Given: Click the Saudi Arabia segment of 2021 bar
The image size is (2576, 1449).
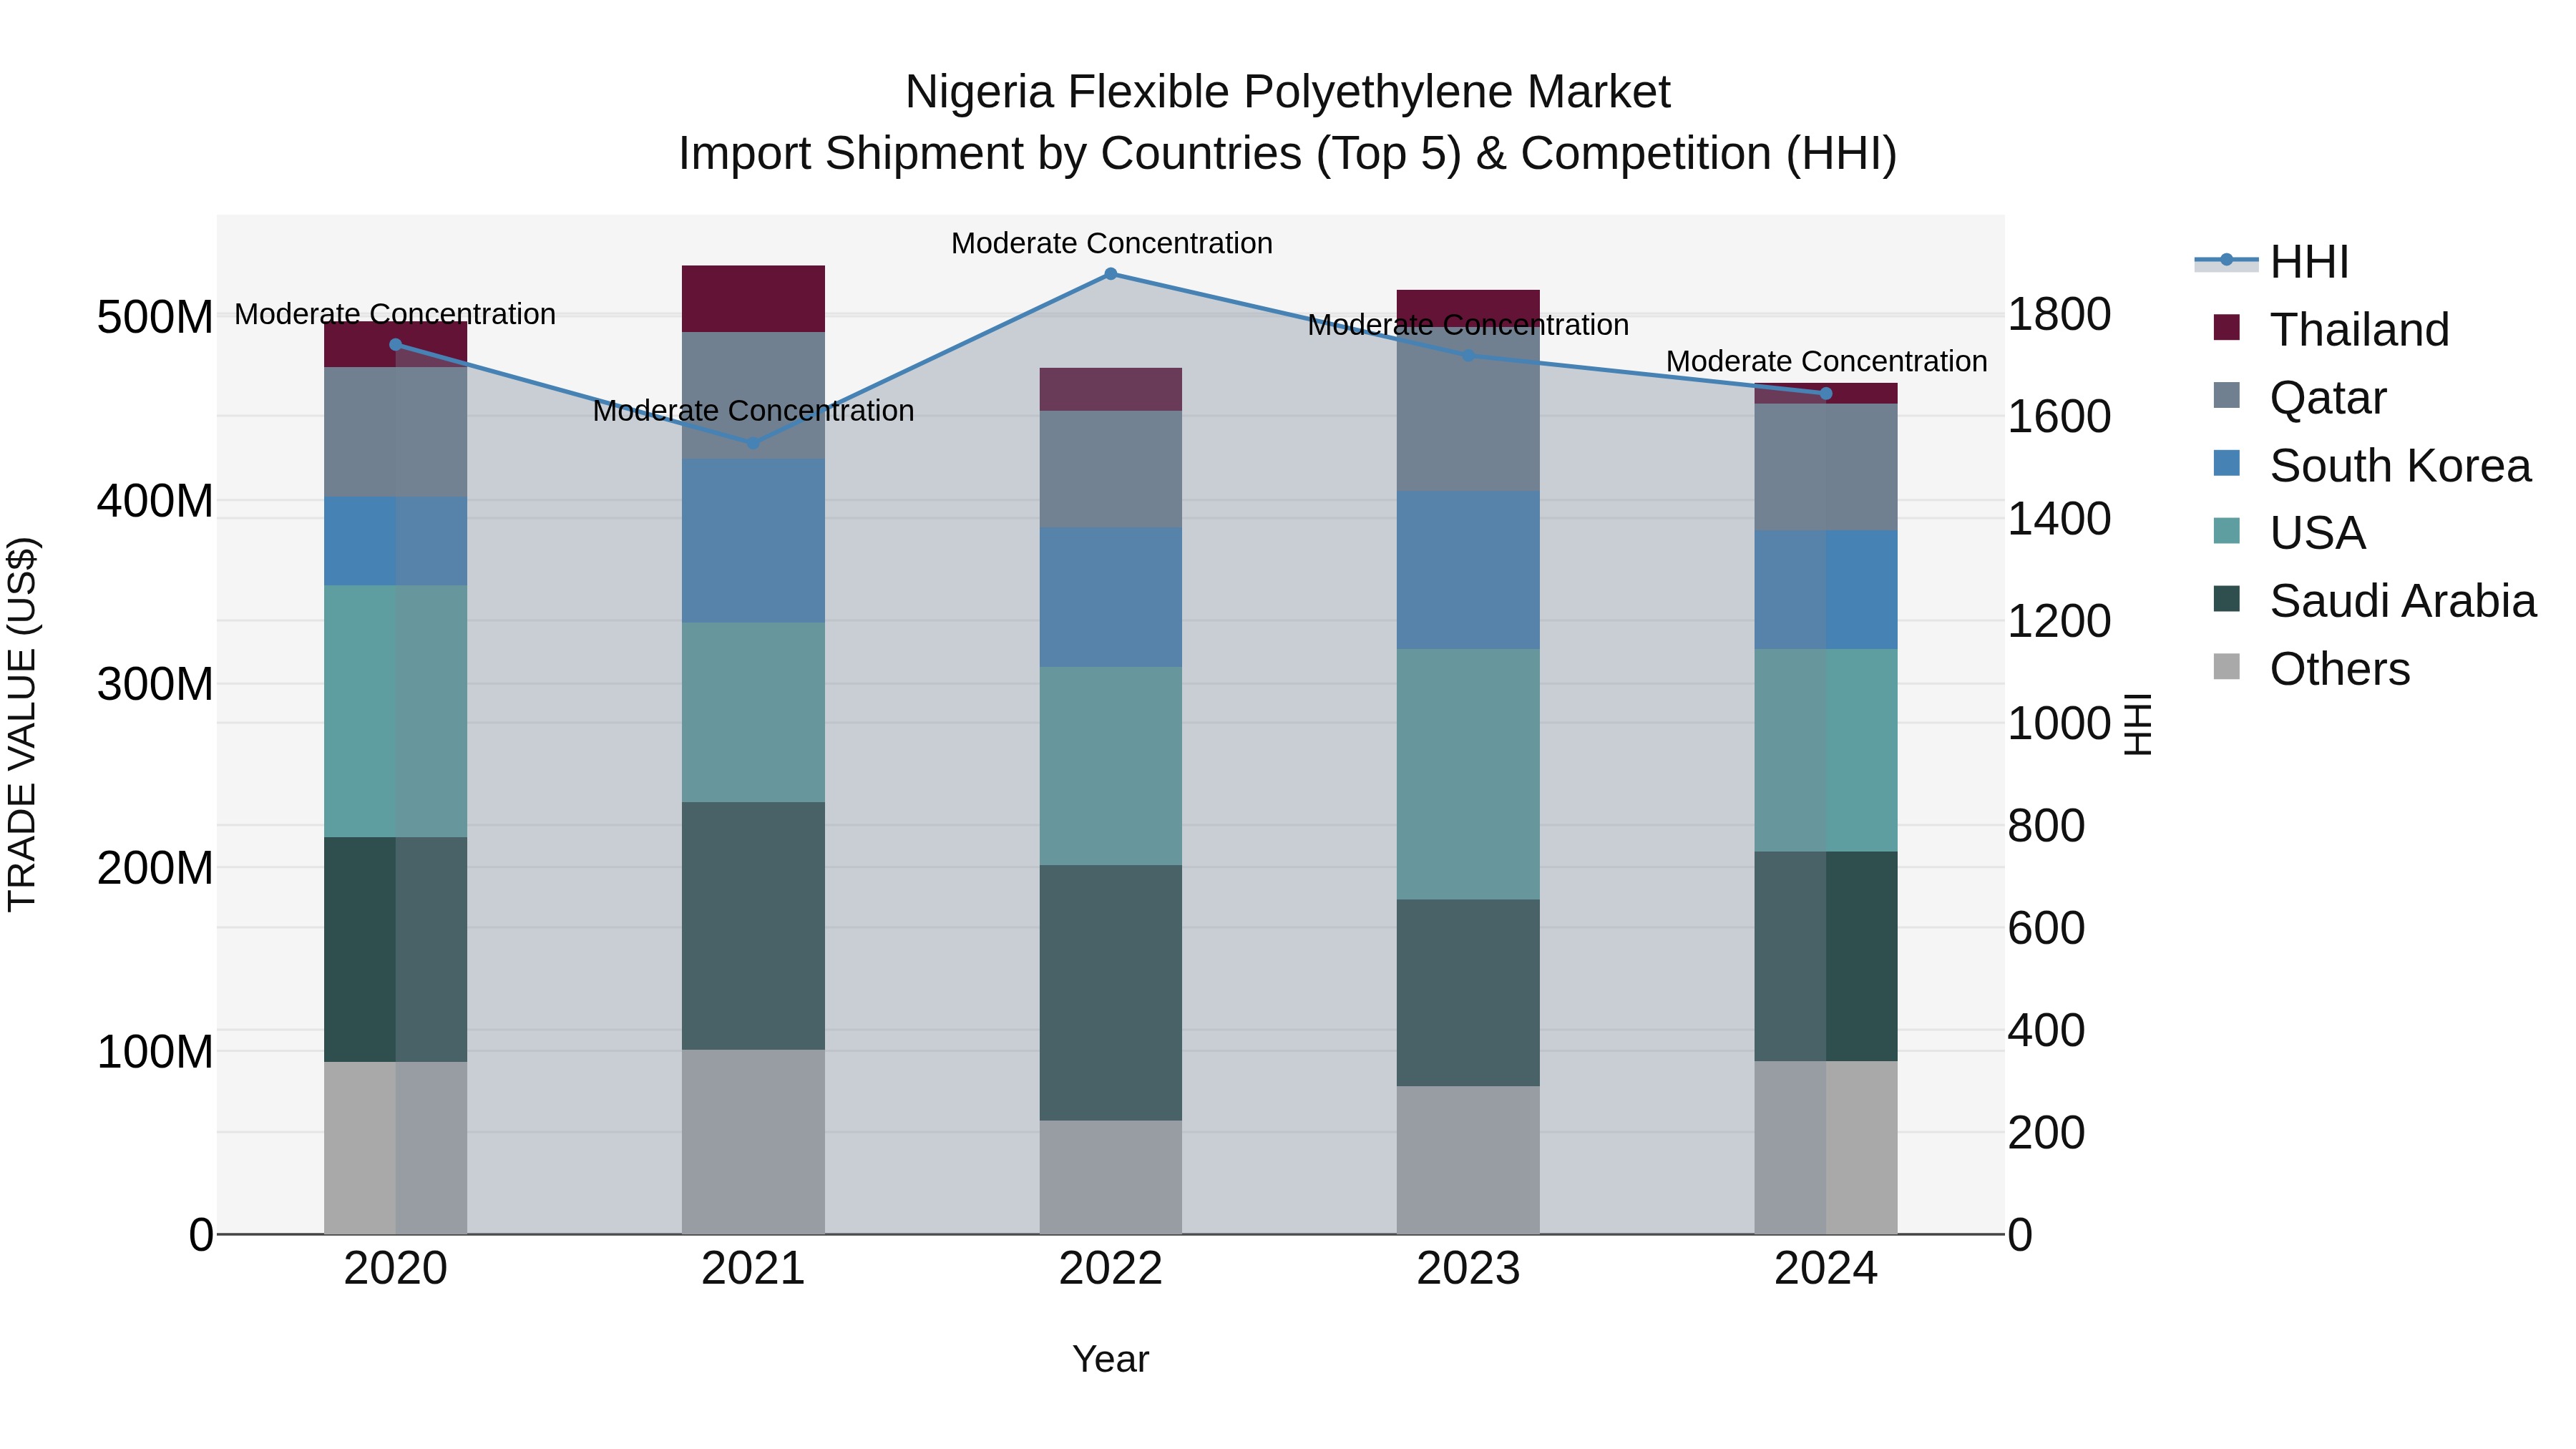Looking at the screenshot, I should pyautogui.click(x=753, y=926).
